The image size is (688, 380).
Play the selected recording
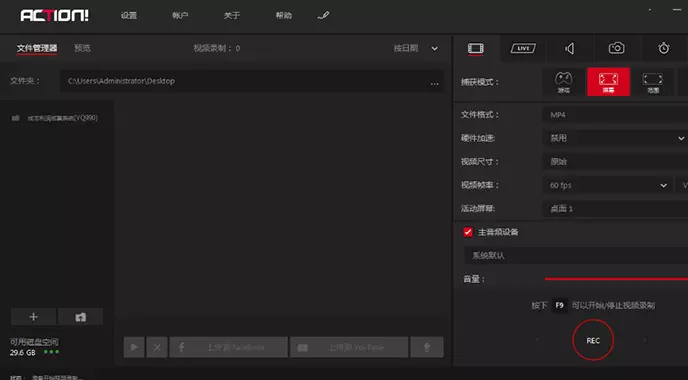[134, 348]
